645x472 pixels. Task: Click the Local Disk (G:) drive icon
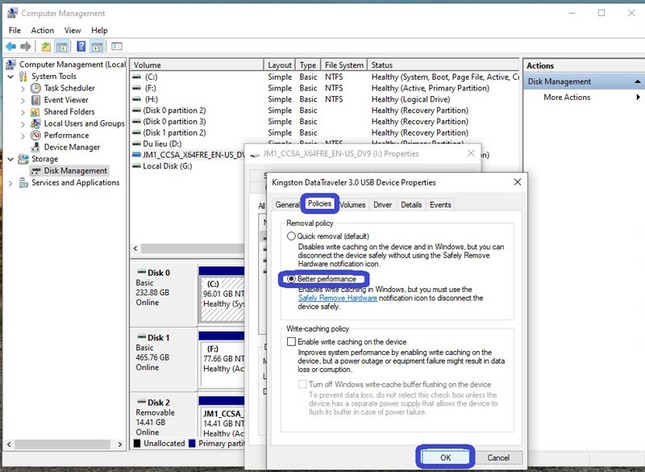[x=136, y=166]
